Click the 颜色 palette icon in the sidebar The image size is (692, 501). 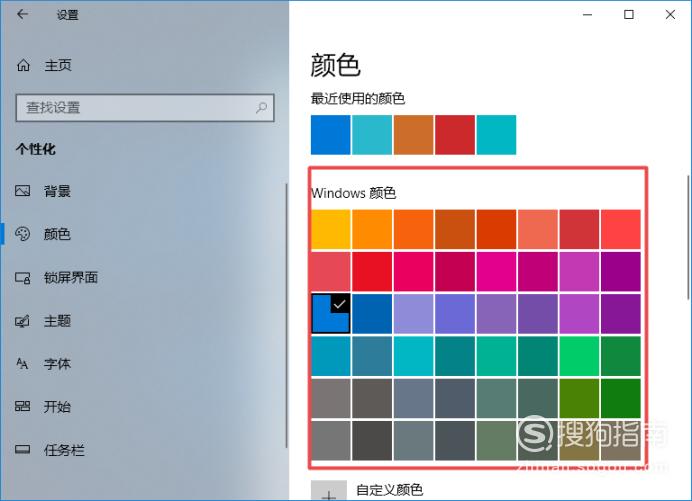(x=23, y=234)
